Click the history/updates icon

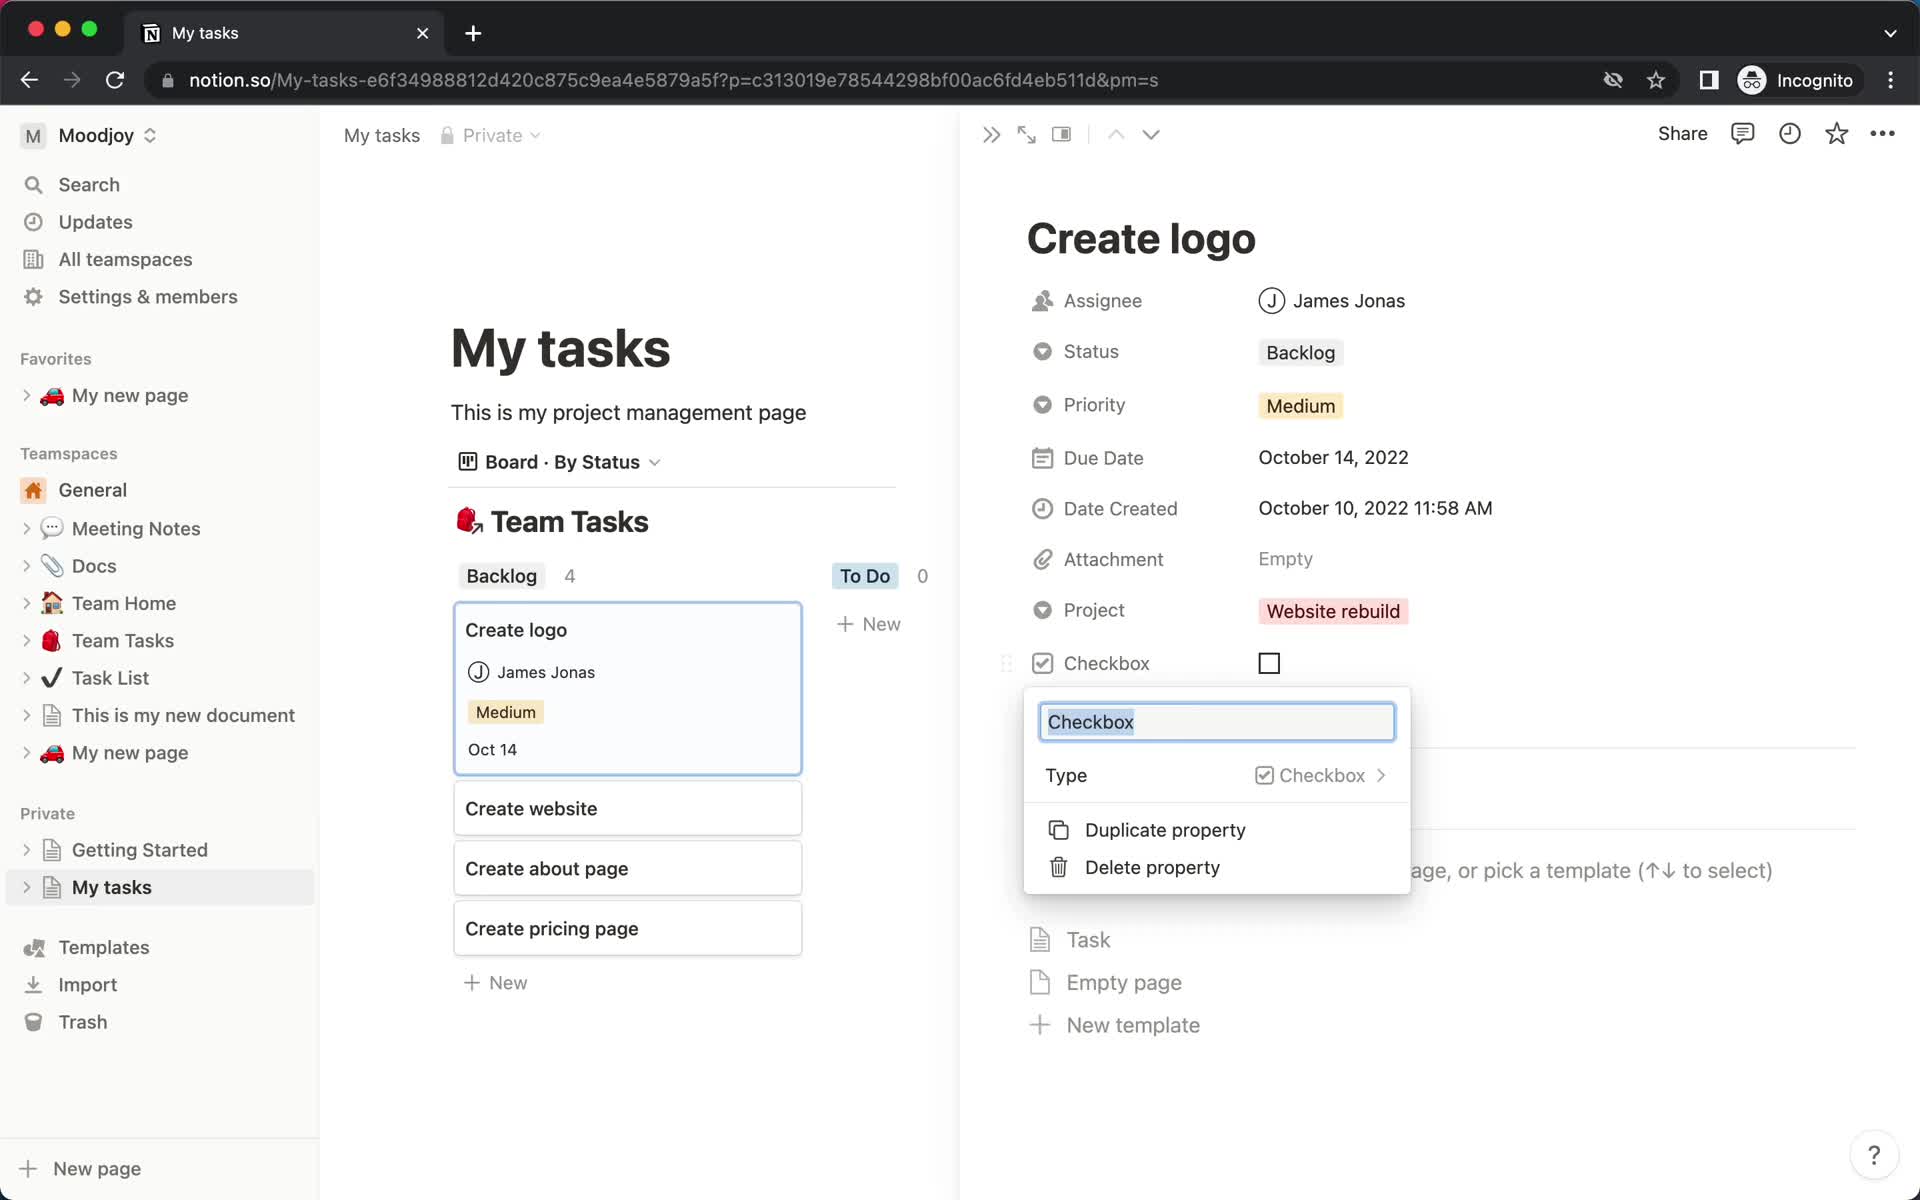click(x=1789, y=134)
